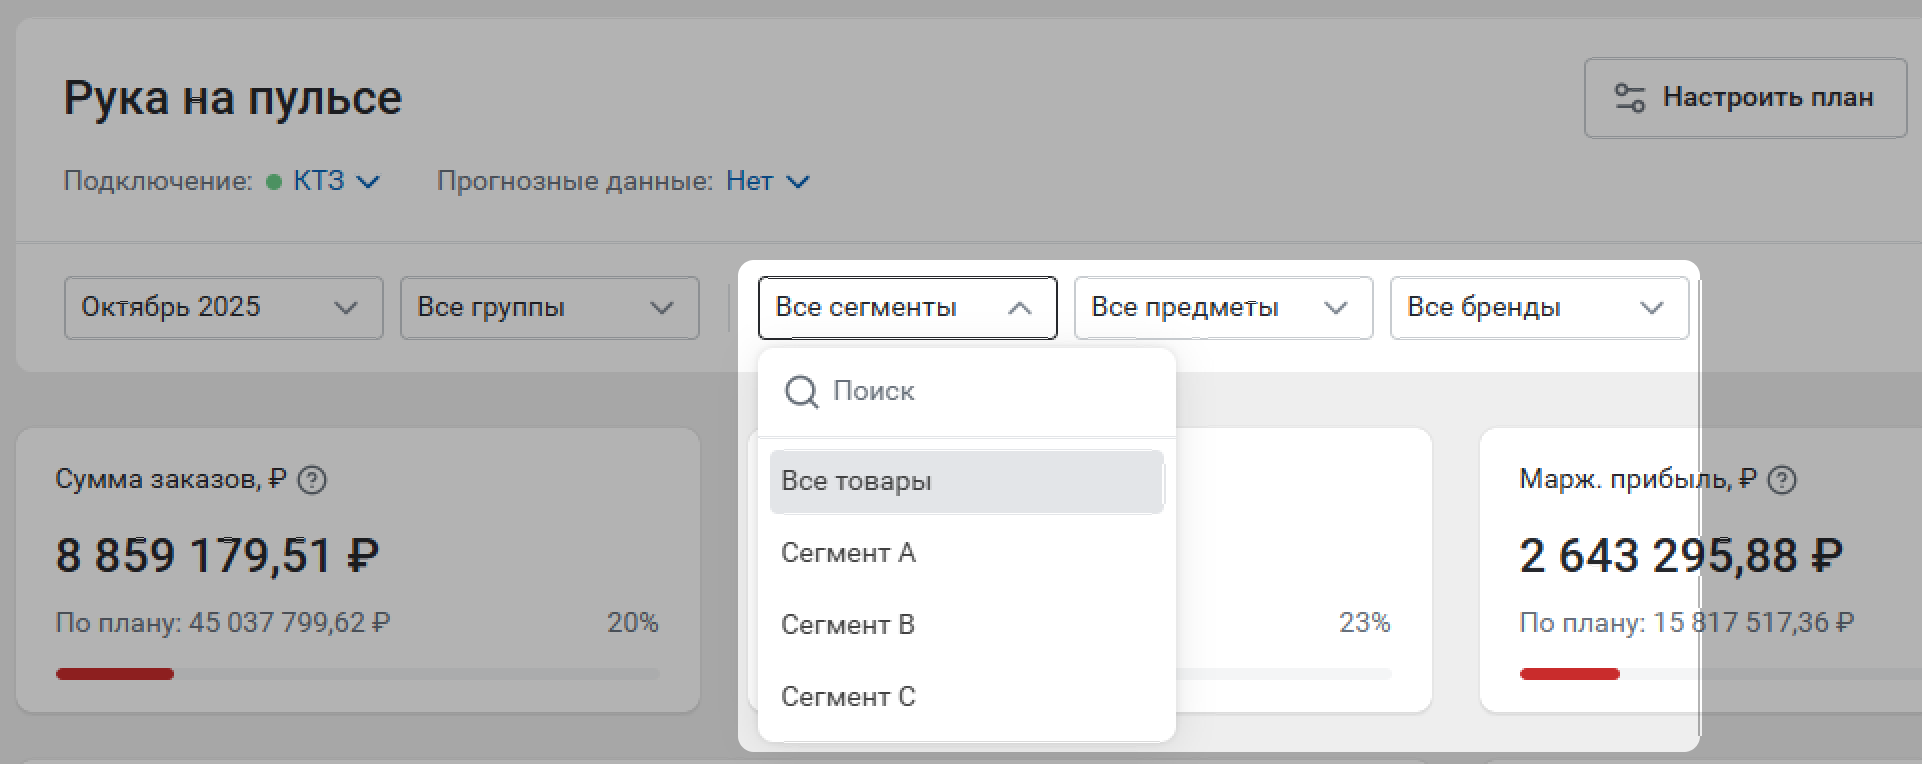Click help icon next to Сумма заказов

click(x=312, y=481)
